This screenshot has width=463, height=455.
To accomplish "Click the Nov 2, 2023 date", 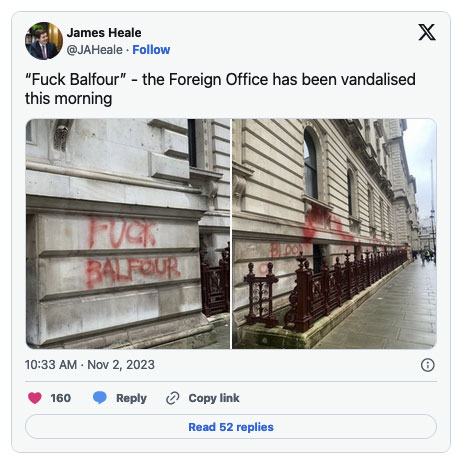I will [x=121, y=365].
